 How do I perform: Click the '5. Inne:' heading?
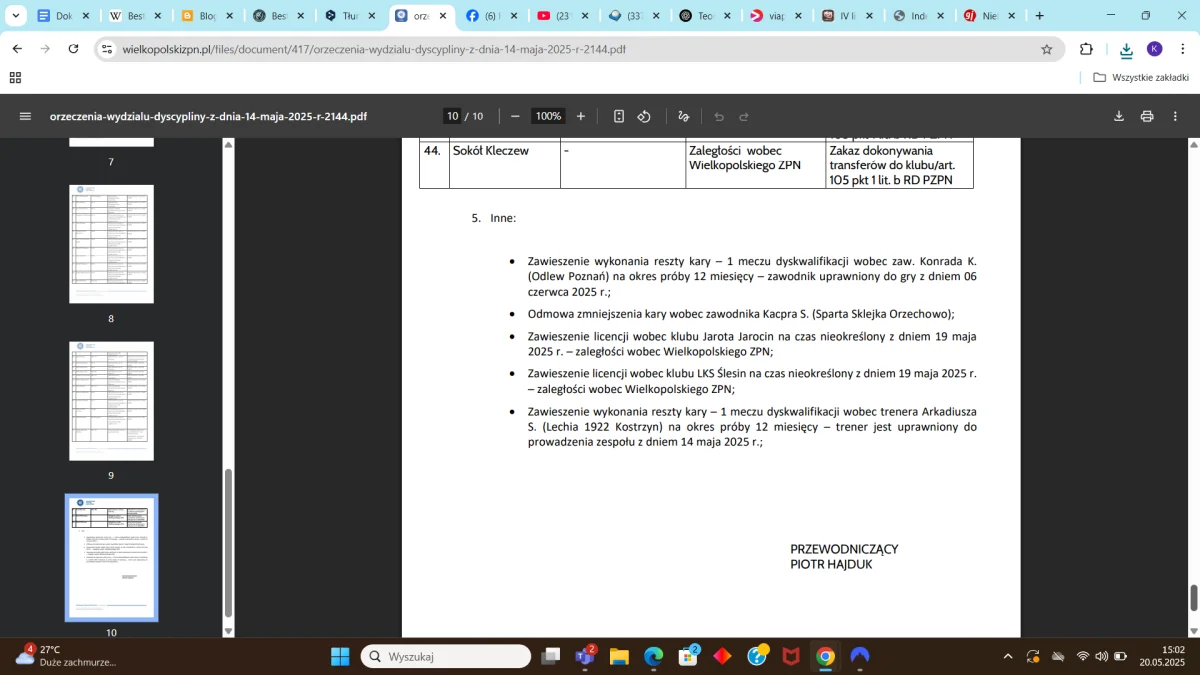coord(494,218)
